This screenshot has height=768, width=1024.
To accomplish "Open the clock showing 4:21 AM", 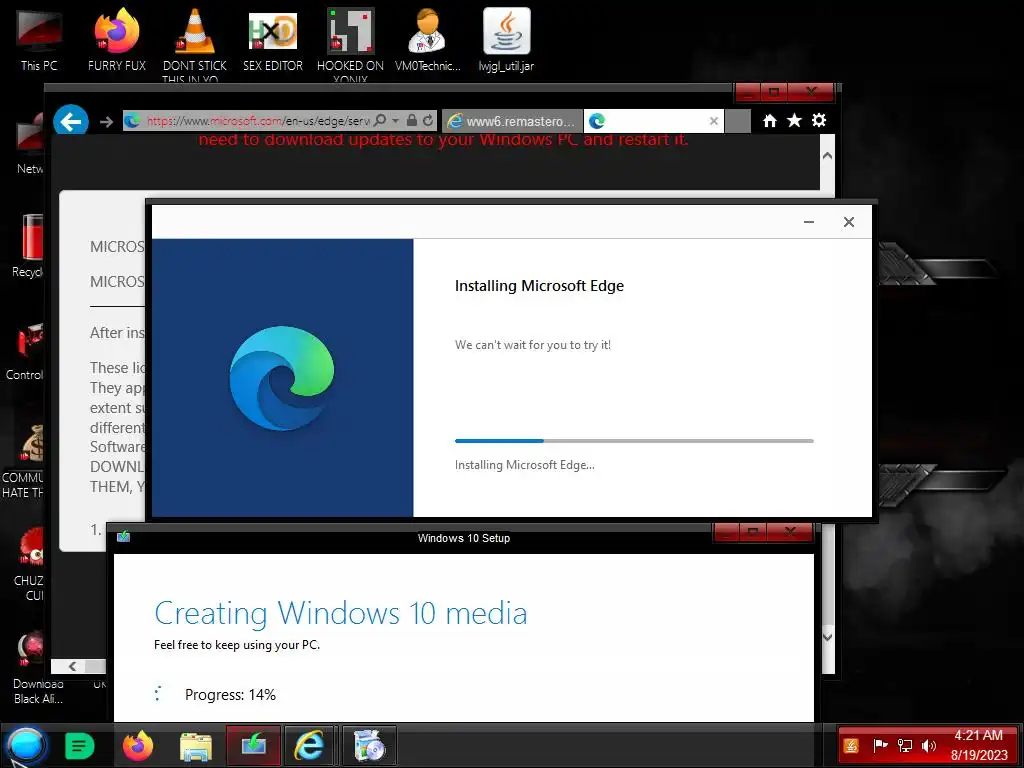I will coord(978,745).
